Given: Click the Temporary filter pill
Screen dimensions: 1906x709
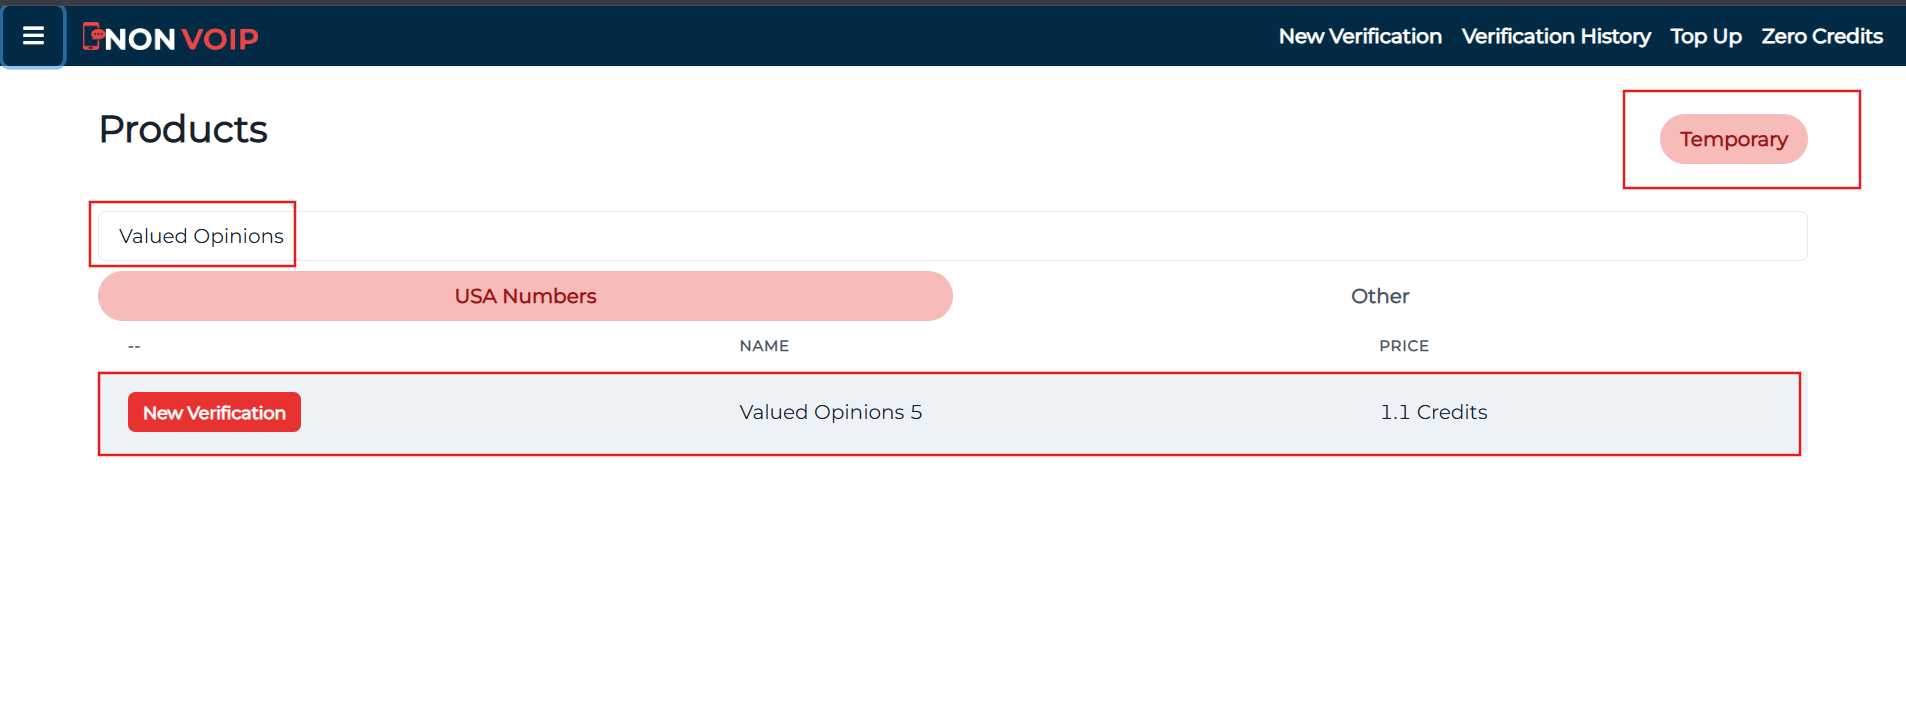Looking at the screenshot, I should 1733,139.
